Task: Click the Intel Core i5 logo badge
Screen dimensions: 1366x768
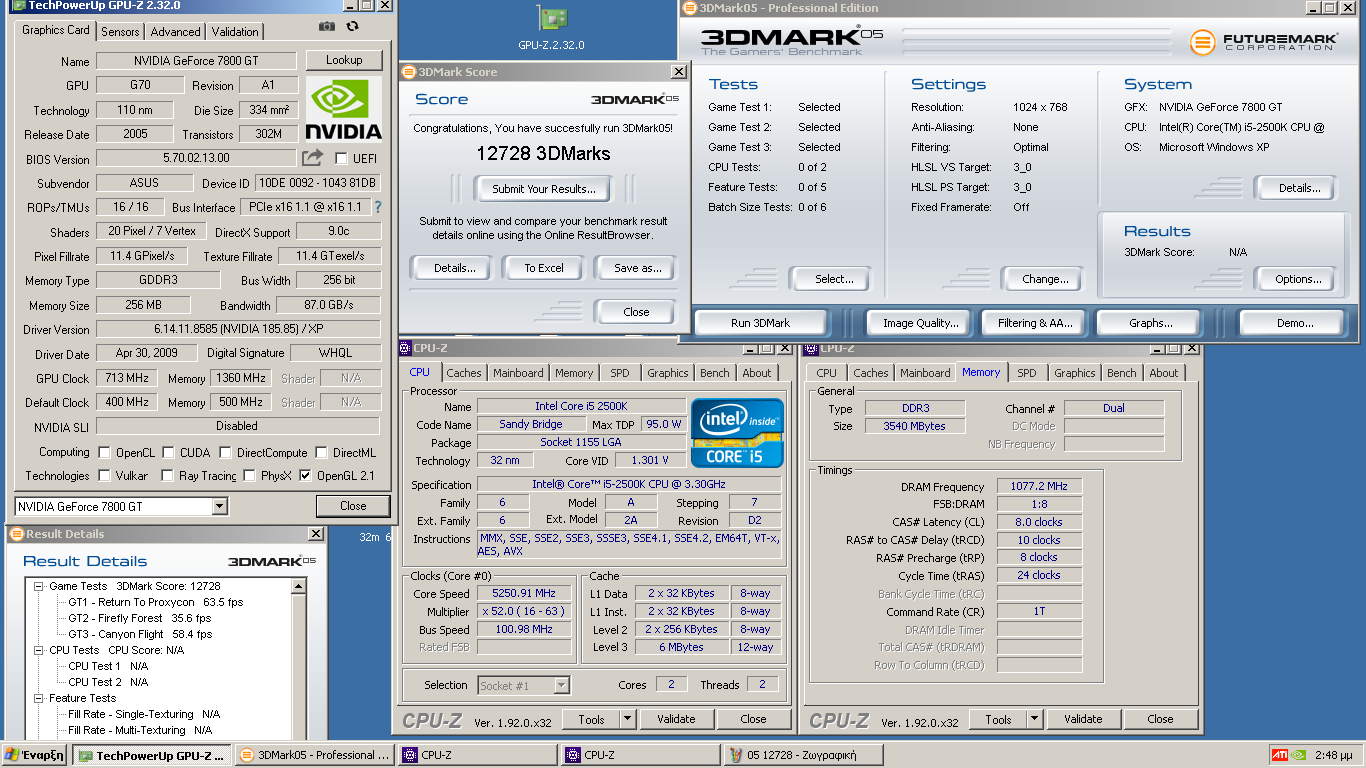Action: coord(737,432)
